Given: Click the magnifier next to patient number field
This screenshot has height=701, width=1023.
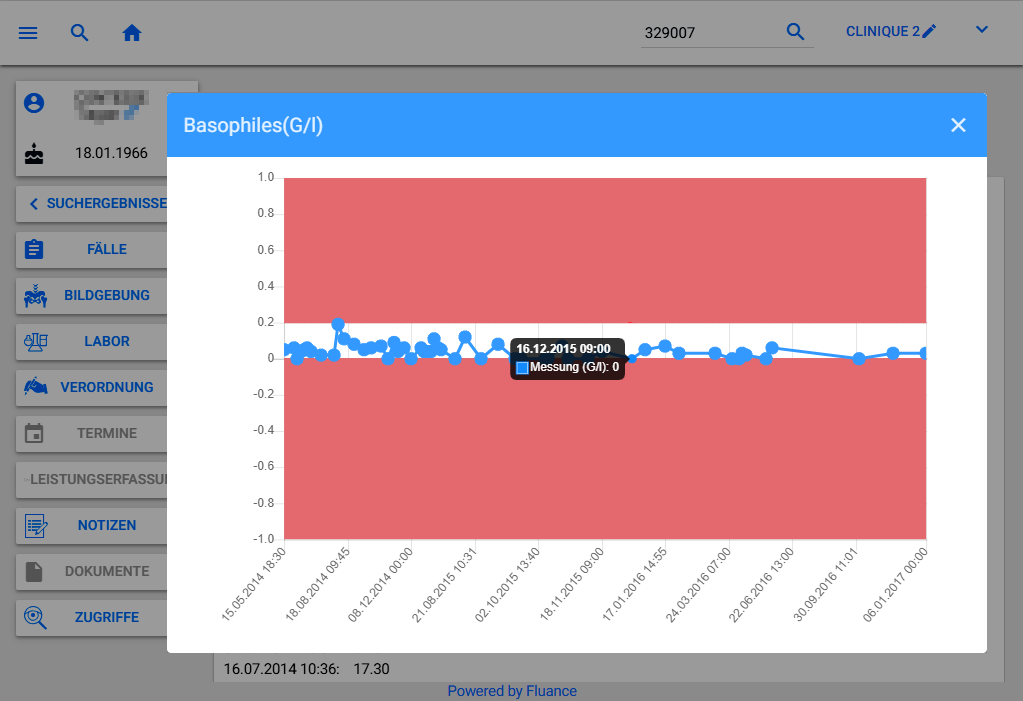Looking at the screenshot, I should pyautogui.click(x=796, y=32).
